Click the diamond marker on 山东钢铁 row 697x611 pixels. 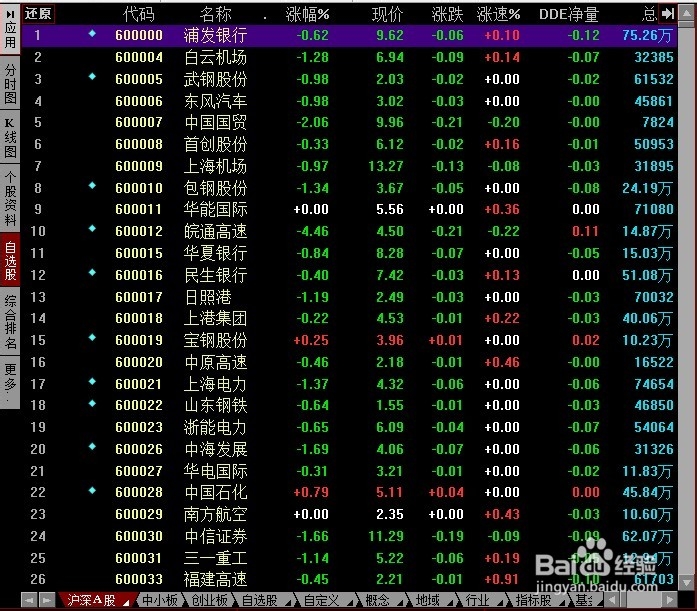92,403
